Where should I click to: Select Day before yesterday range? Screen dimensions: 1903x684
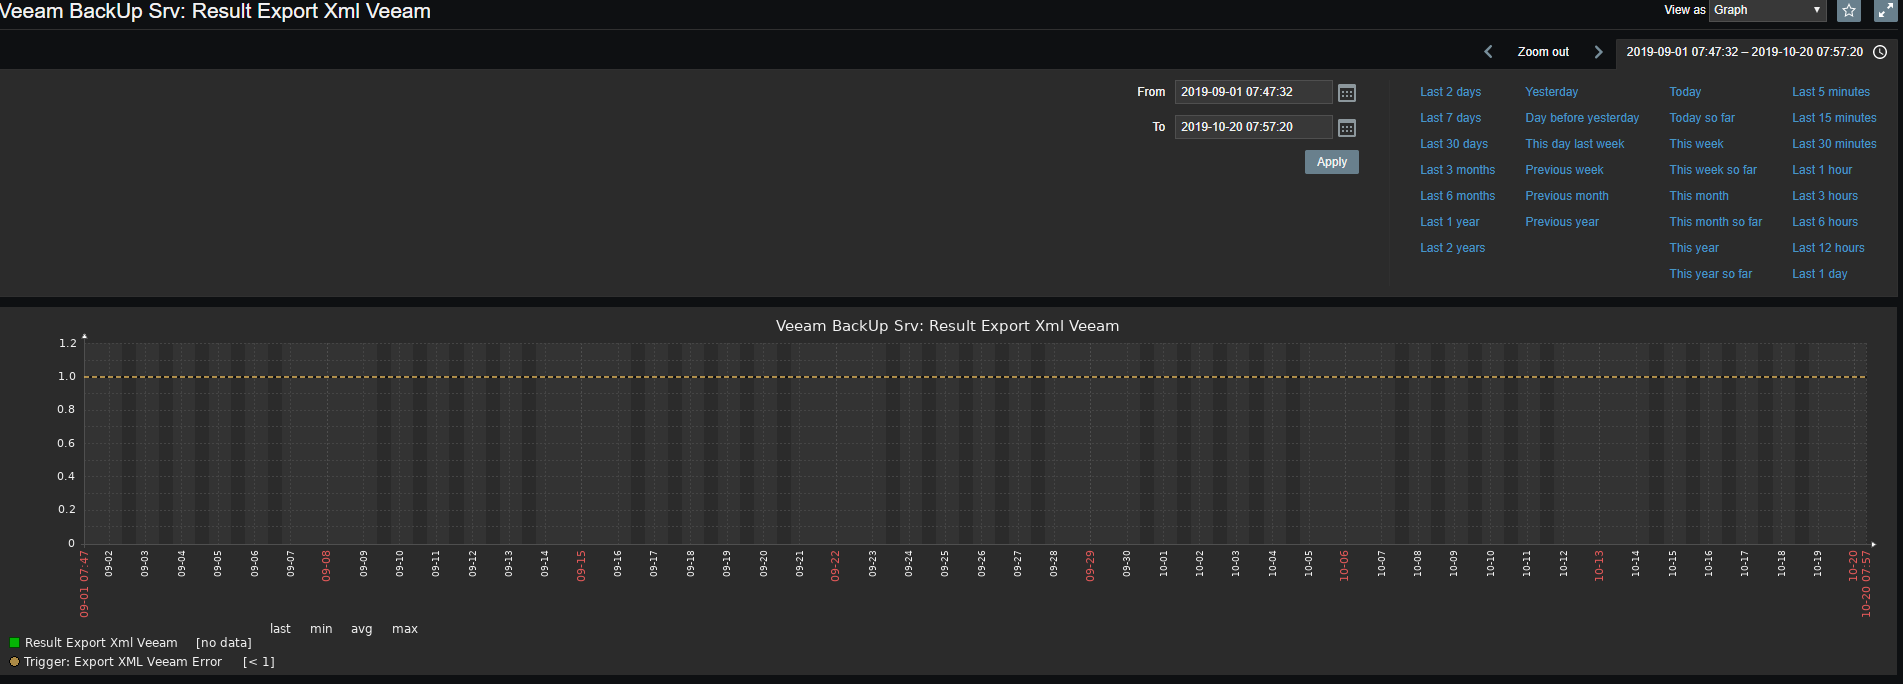(x=1582, y=118)
